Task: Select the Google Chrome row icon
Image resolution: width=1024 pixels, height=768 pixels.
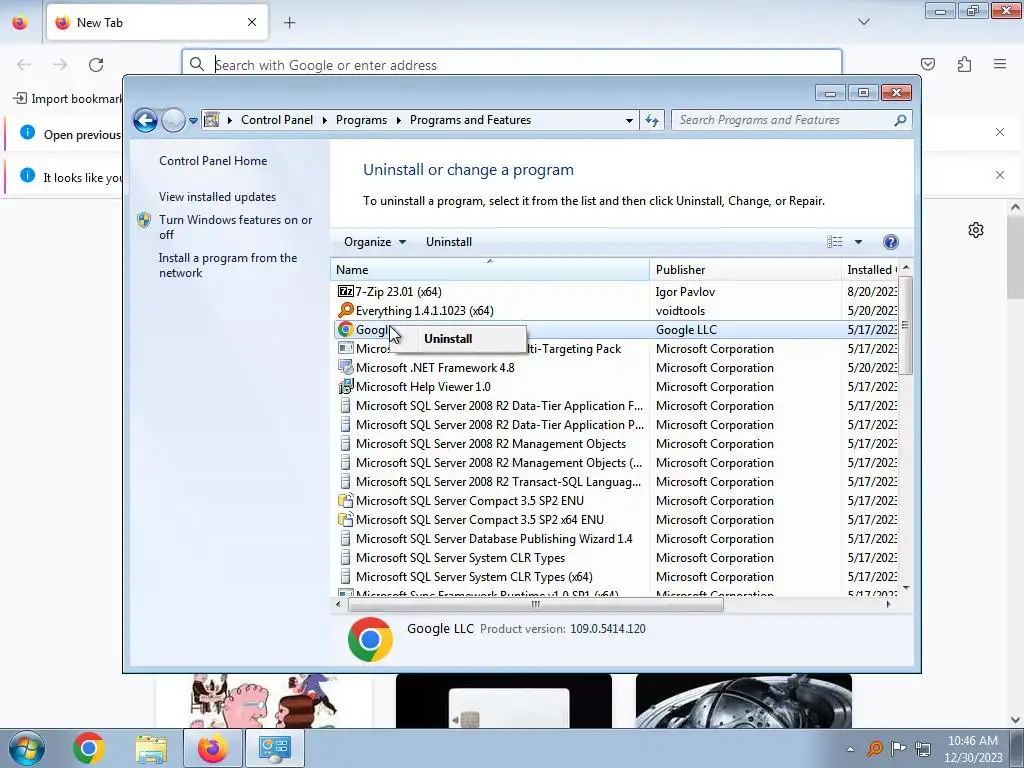Action: (345, 329)
